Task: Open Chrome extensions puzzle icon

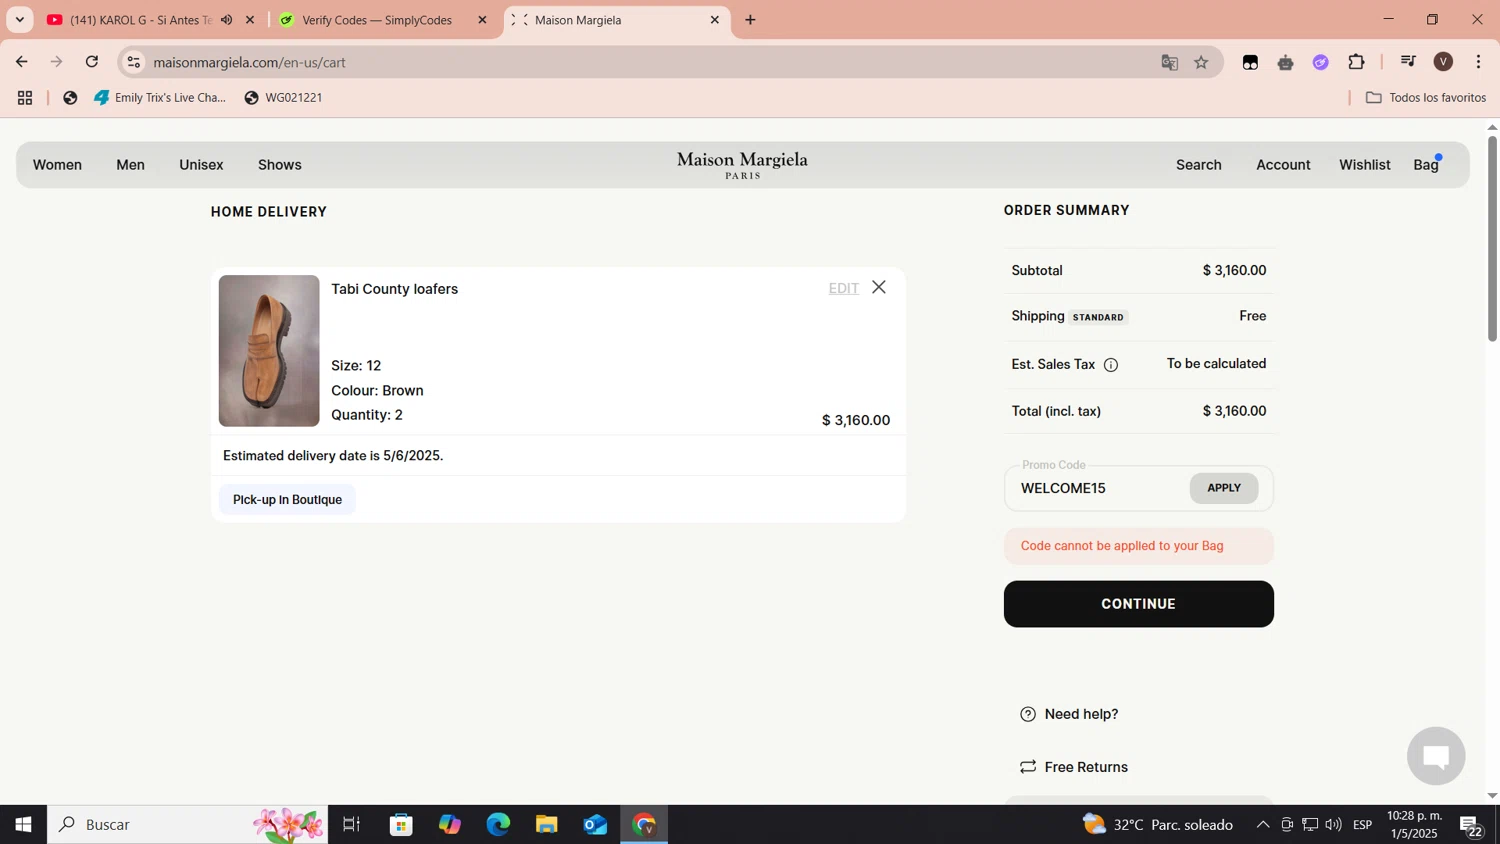Action: [x=1356, y=62]
